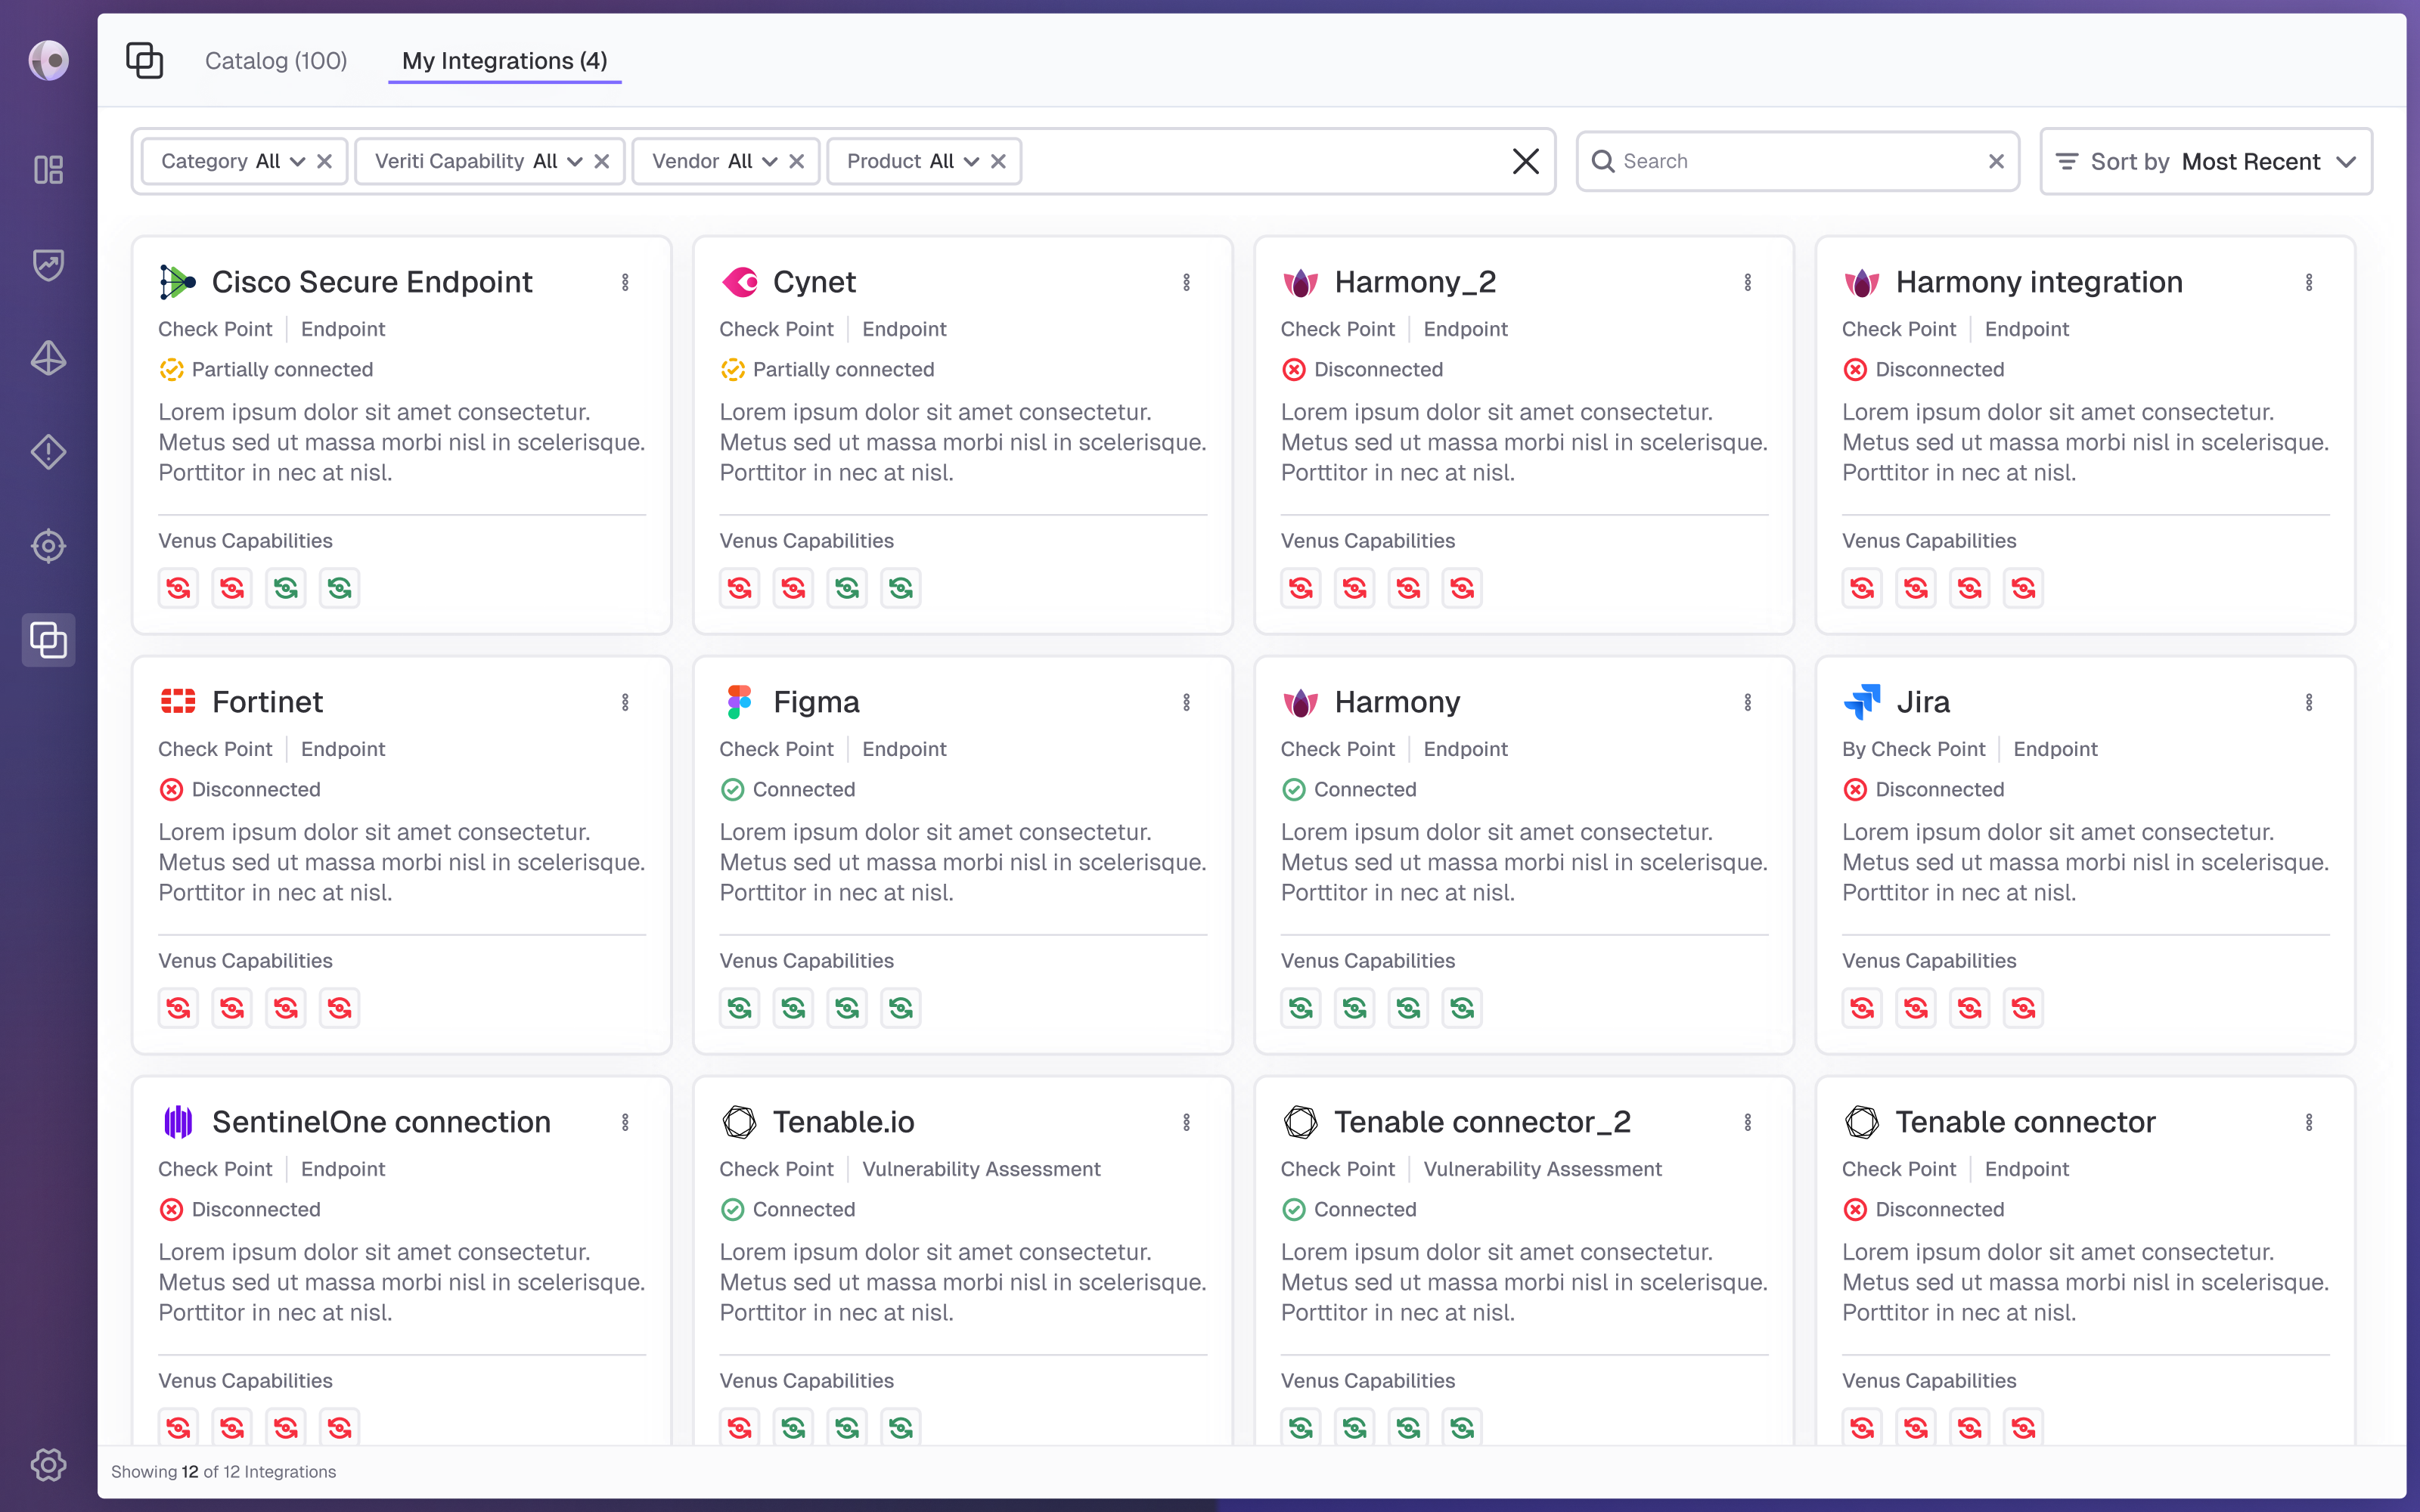Open the Harmony_2 card three-dot menu
Image resolution: width=2420 pixels, height=1512 pixels.
[x=1747, y=282]
